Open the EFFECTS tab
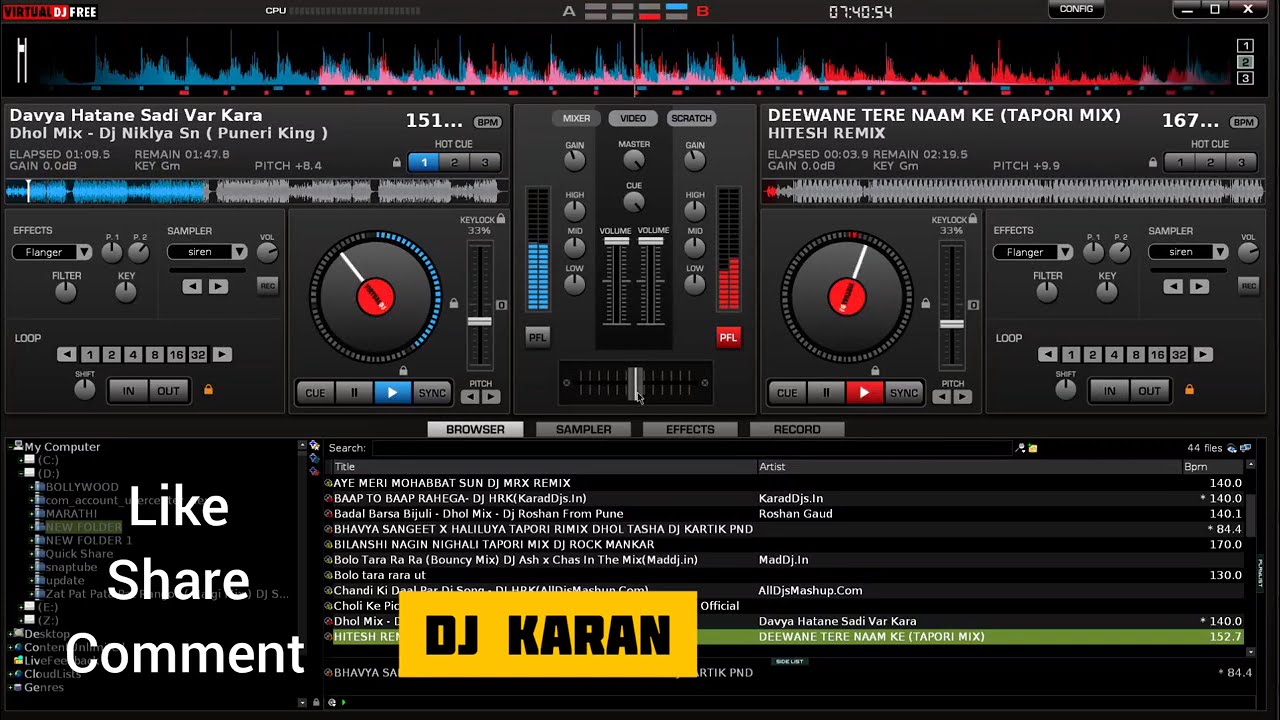Viewport: 1280px width, 720px height. coord(690,429)
